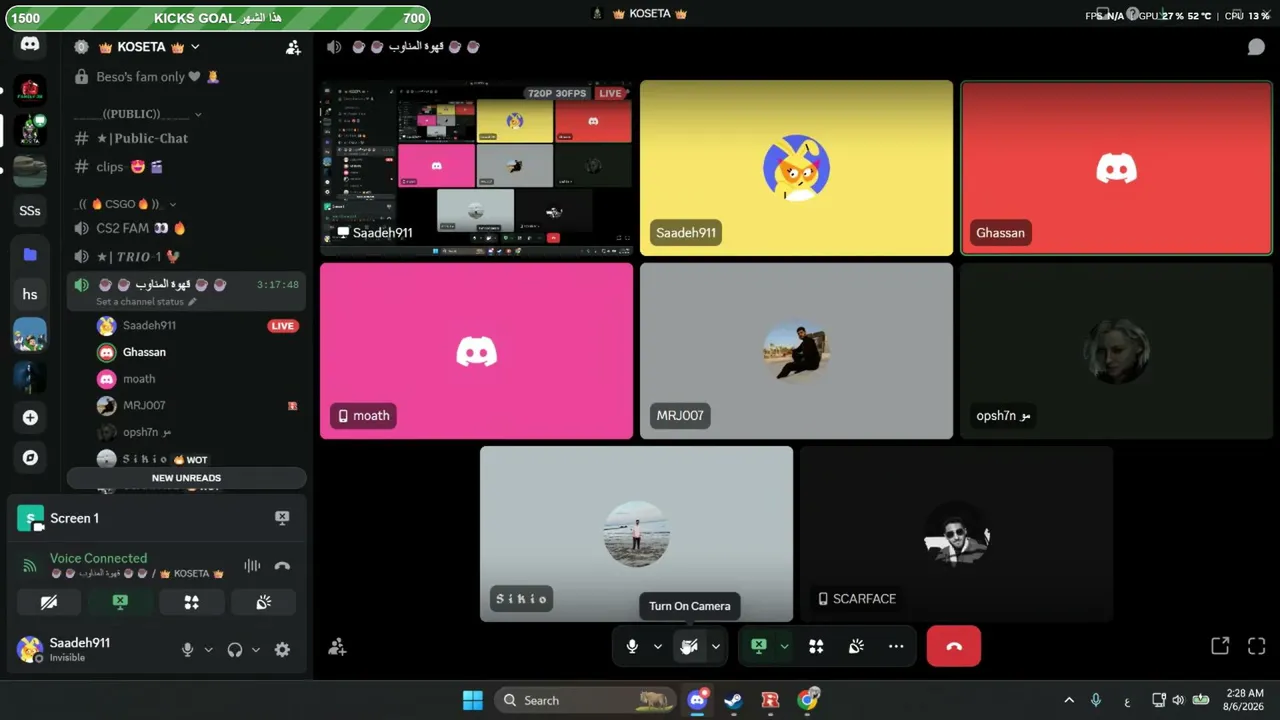Turn on camera from the voice panel
Screen dimensions: 1280x720
48,602
